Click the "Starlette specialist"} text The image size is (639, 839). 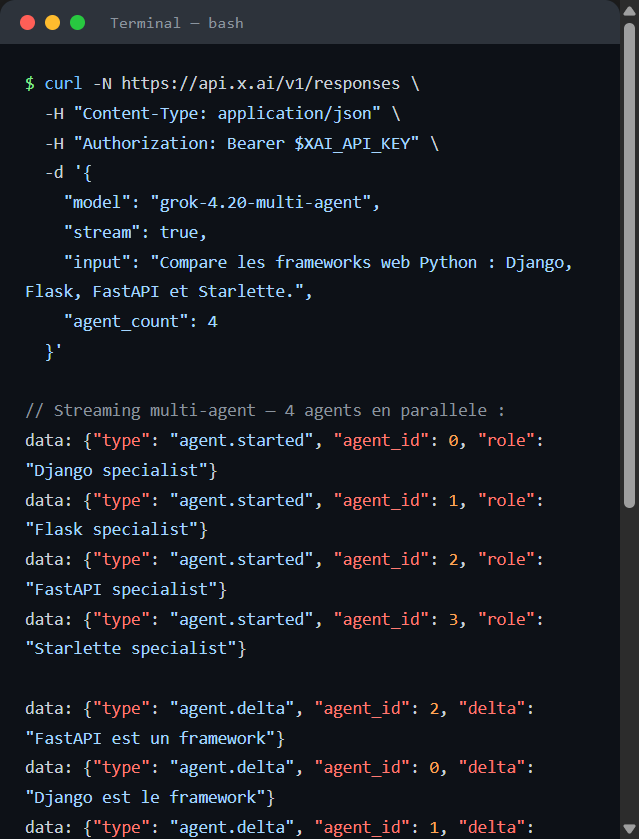(136, 649)
